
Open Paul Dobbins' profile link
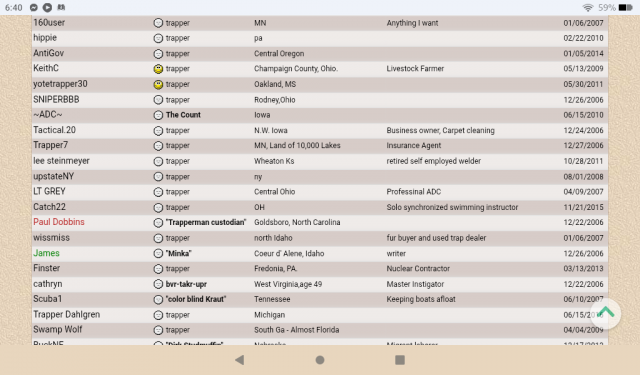59,222
